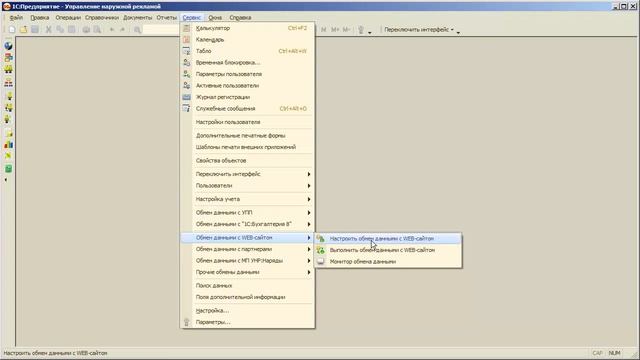Click the bar chart icon in left sidebar
Screen dimensions: 640x360
pyautogui.click(x=8, y=144)
